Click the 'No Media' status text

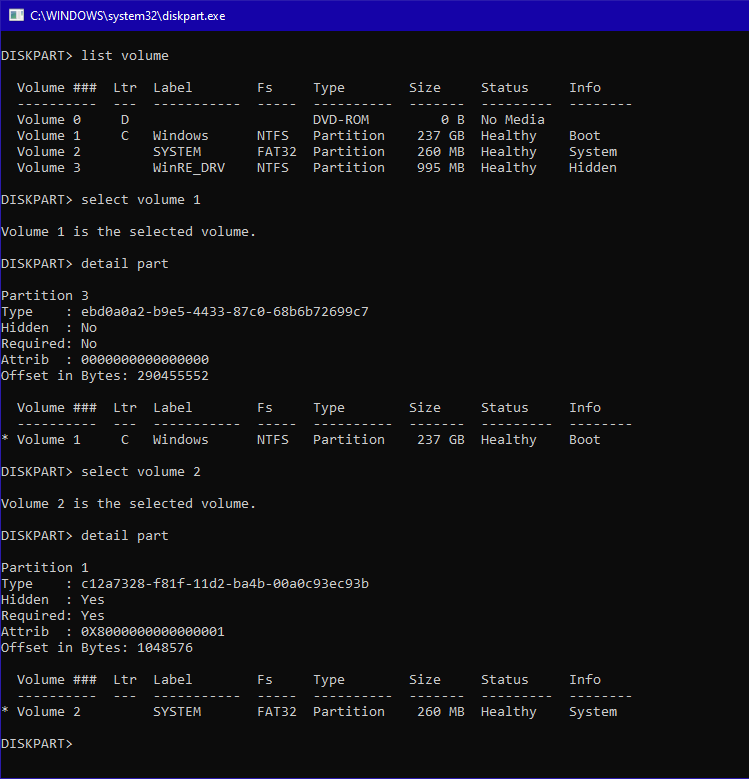(512, 120)
